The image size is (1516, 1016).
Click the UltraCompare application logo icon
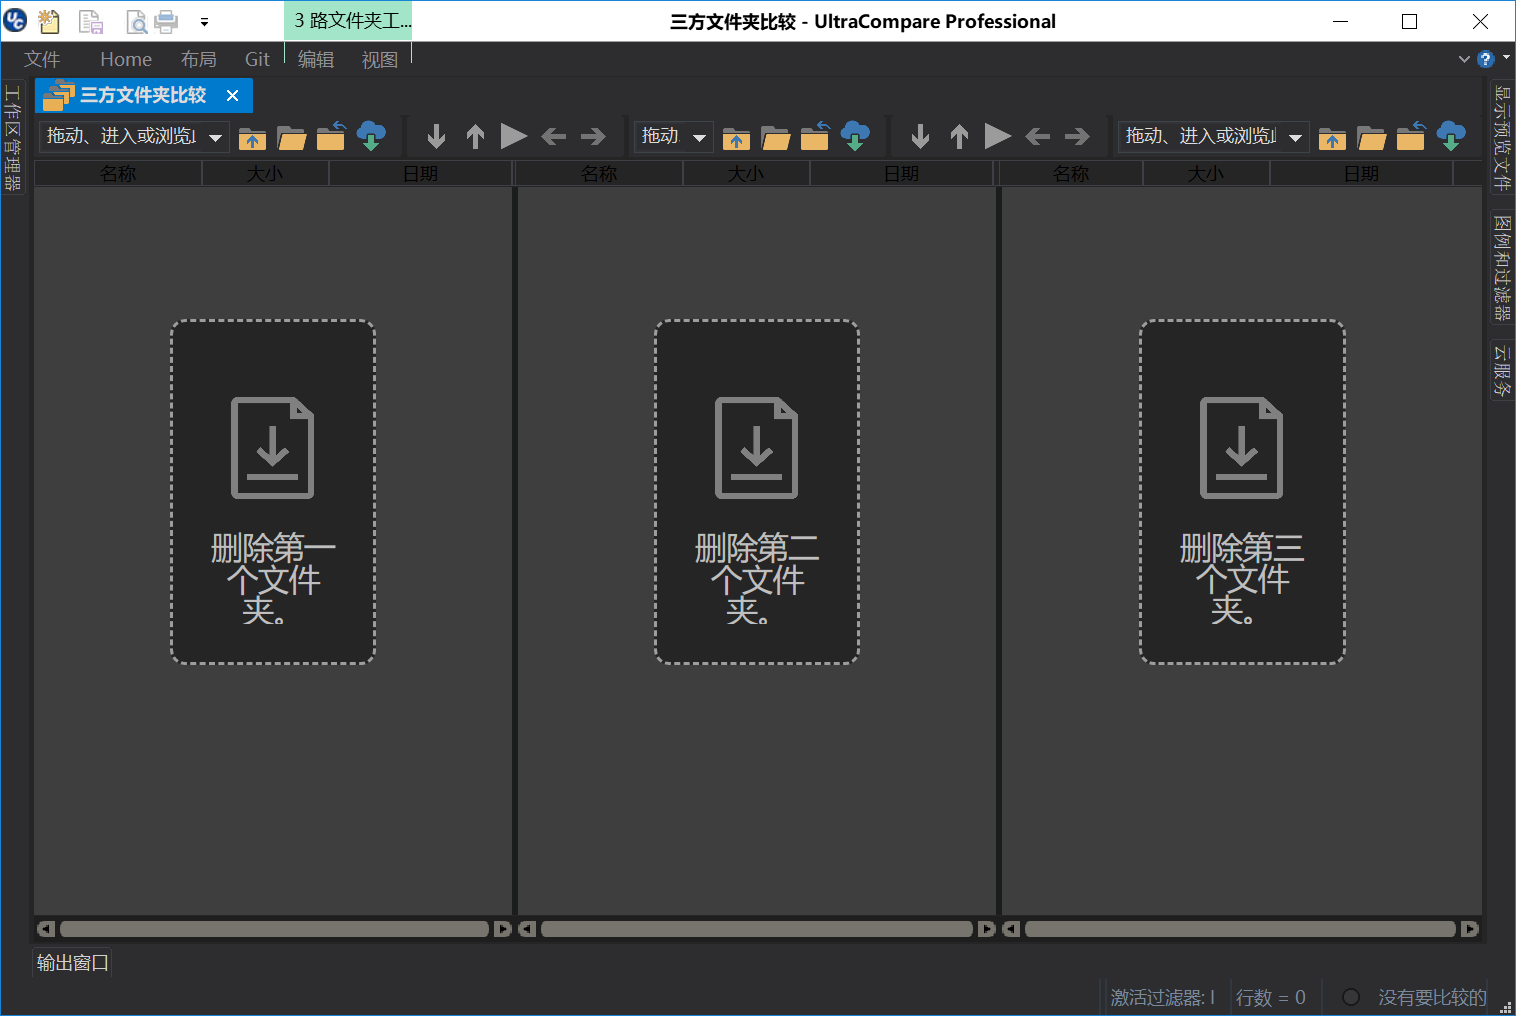coord(15,20)
